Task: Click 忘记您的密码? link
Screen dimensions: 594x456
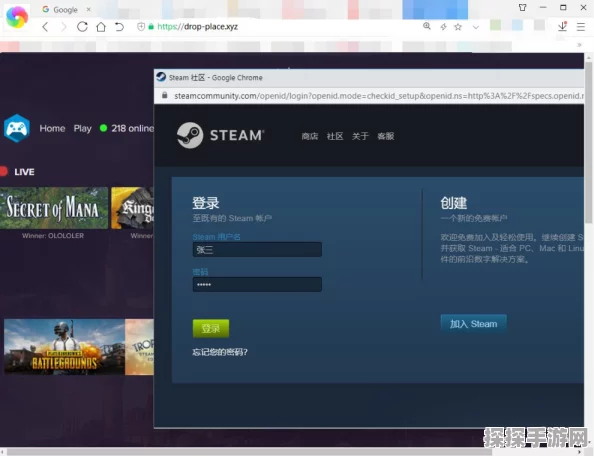Action: tap(220, 352)
